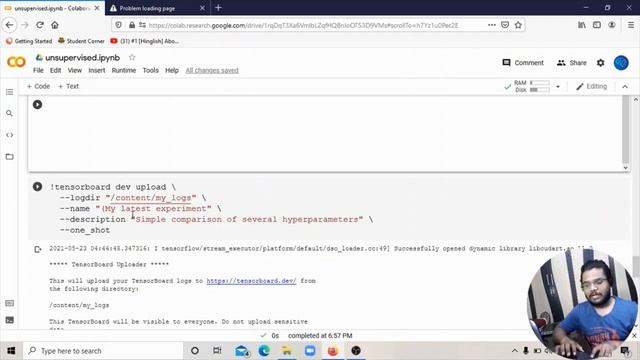Open the Editing mode dropdown
This screenshot has height=360, width=640.
(x=591, y=87)
